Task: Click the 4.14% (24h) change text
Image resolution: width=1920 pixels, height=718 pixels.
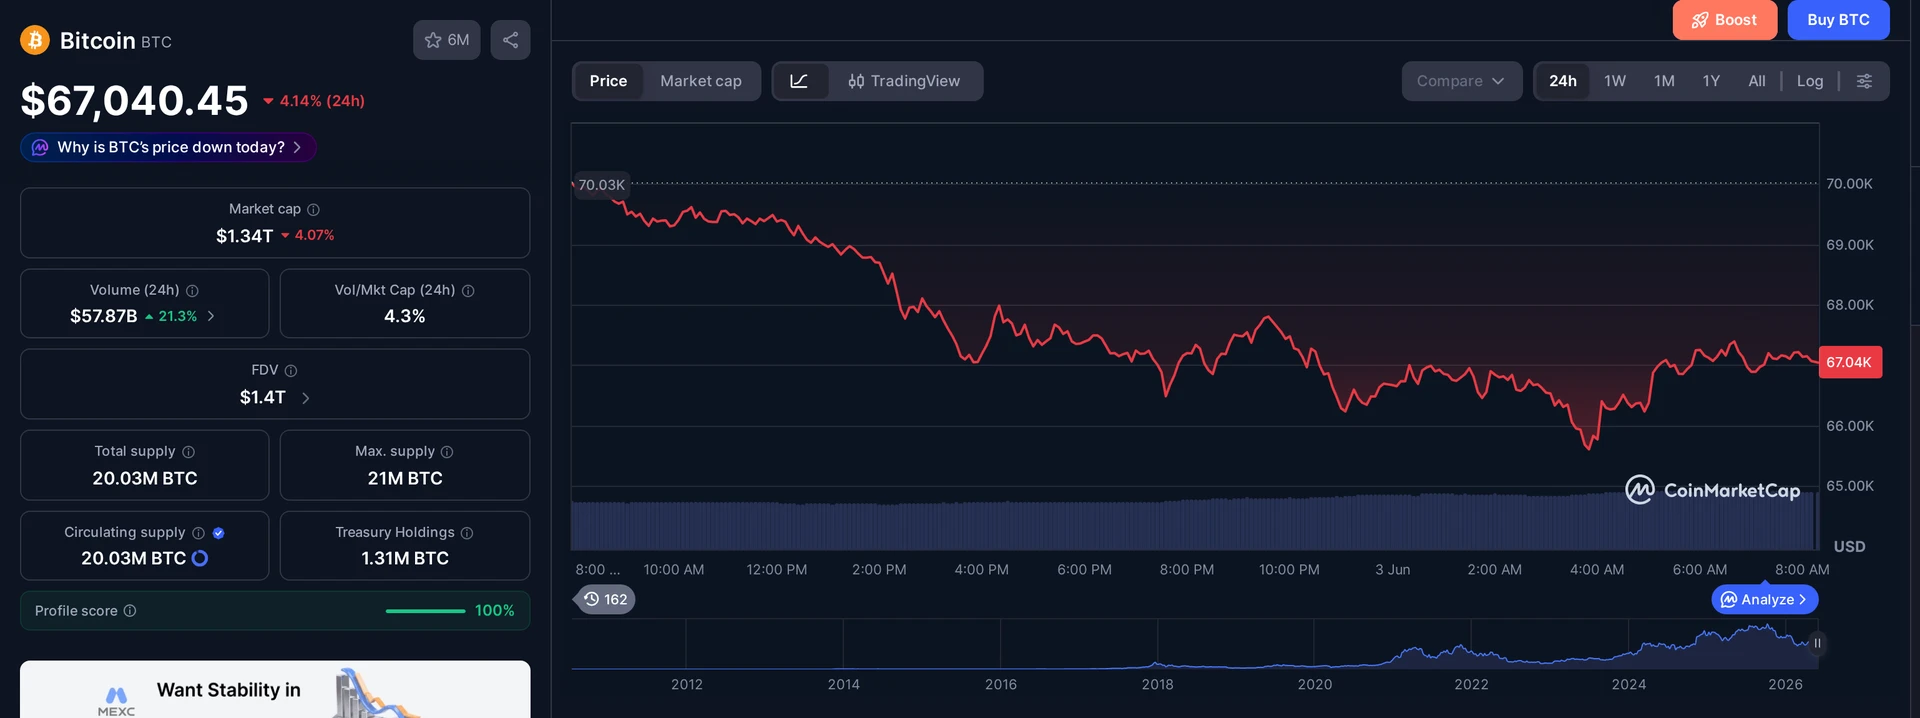Action: (x=322, y=101)
